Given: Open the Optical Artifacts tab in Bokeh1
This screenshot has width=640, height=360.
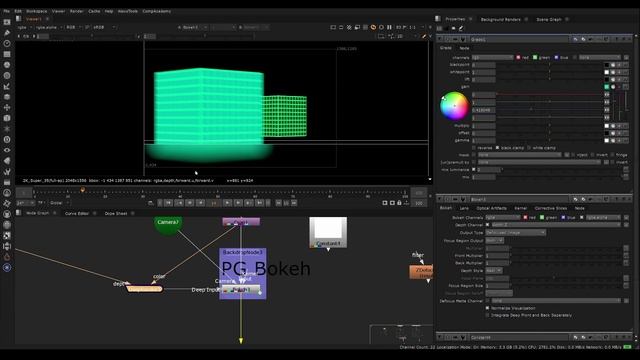Looking at the screenshot, I should coord(491,208).
